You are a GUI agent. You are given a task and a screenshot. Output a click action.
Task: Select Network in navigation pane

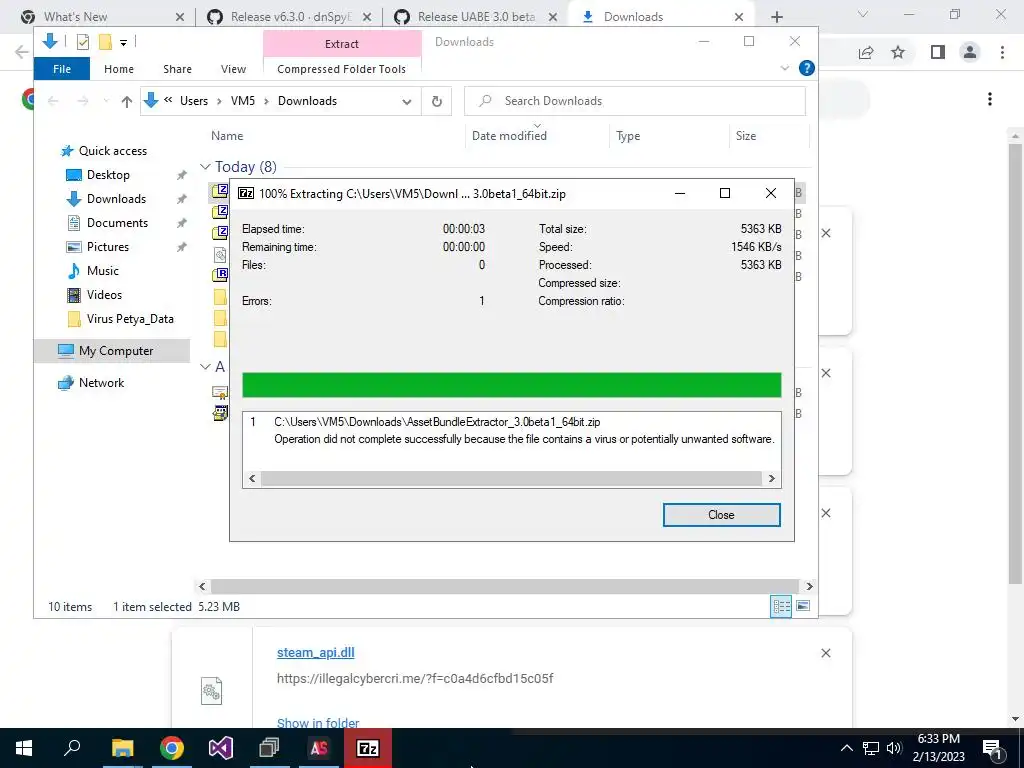coord(101,383)
